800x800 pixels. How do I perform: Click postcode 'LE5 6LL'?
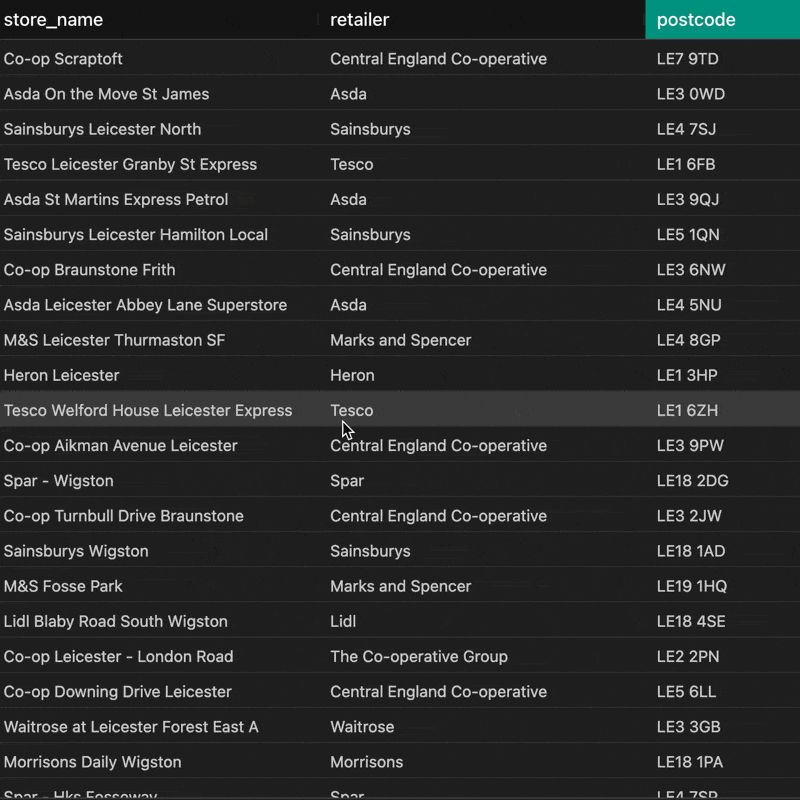686,692
